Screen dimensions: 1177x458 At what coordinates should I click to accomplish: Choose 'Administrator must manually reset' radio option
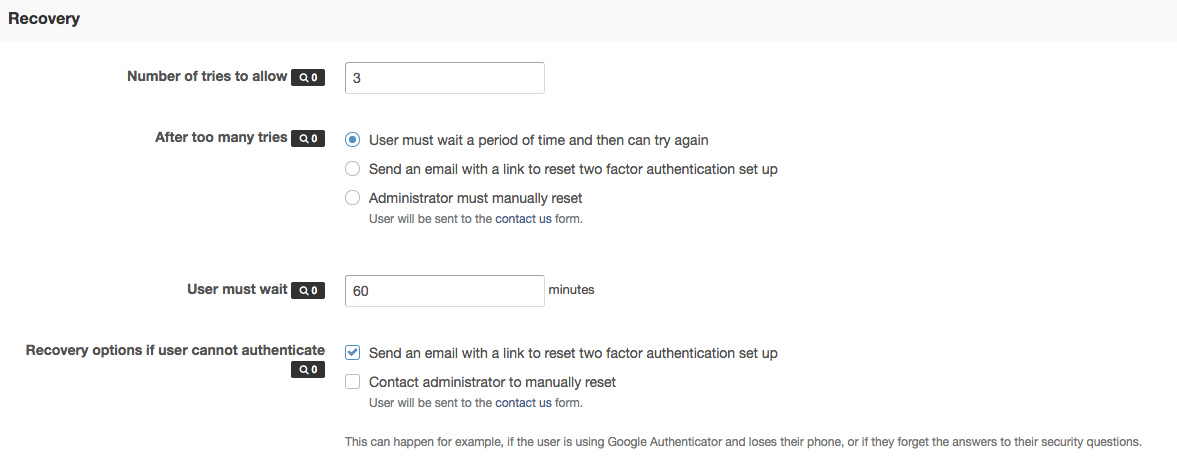pos(352,198)
